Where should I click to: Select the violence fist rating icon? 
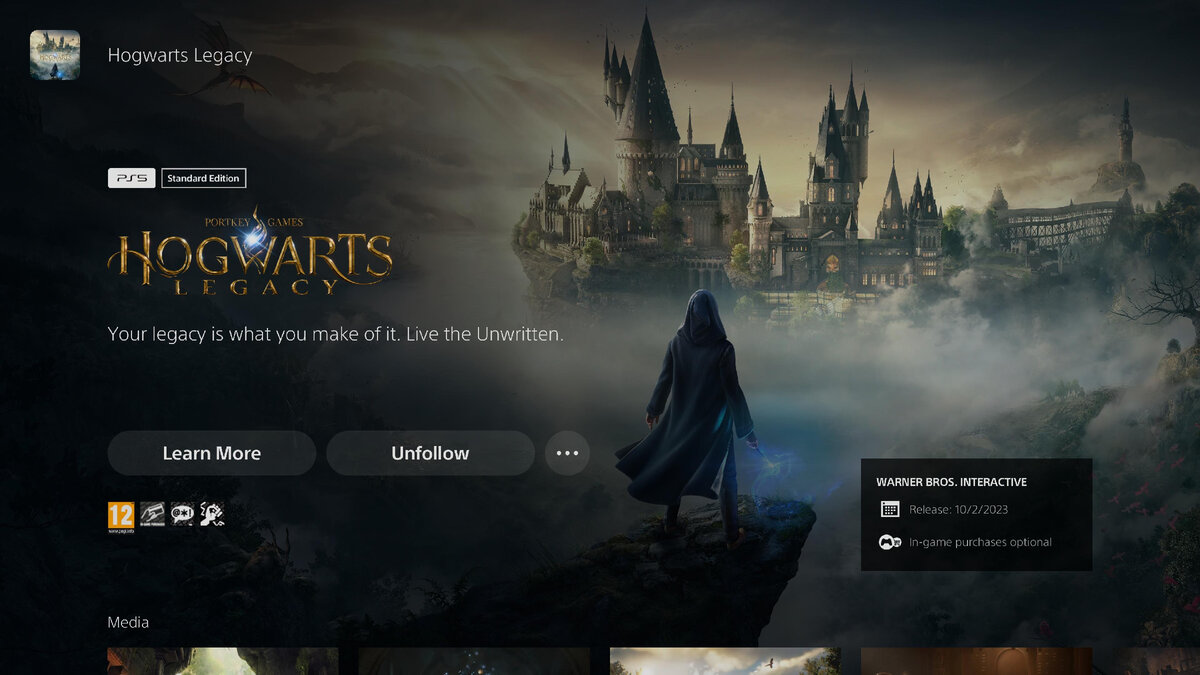coord(212,514)
